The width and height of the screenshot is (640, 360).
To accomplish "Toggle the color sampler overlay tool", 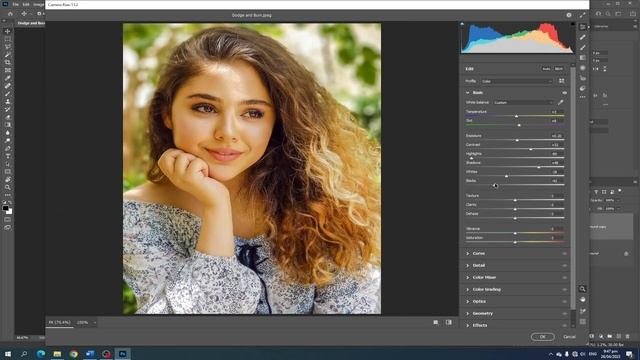I will [x=582, y=311].
